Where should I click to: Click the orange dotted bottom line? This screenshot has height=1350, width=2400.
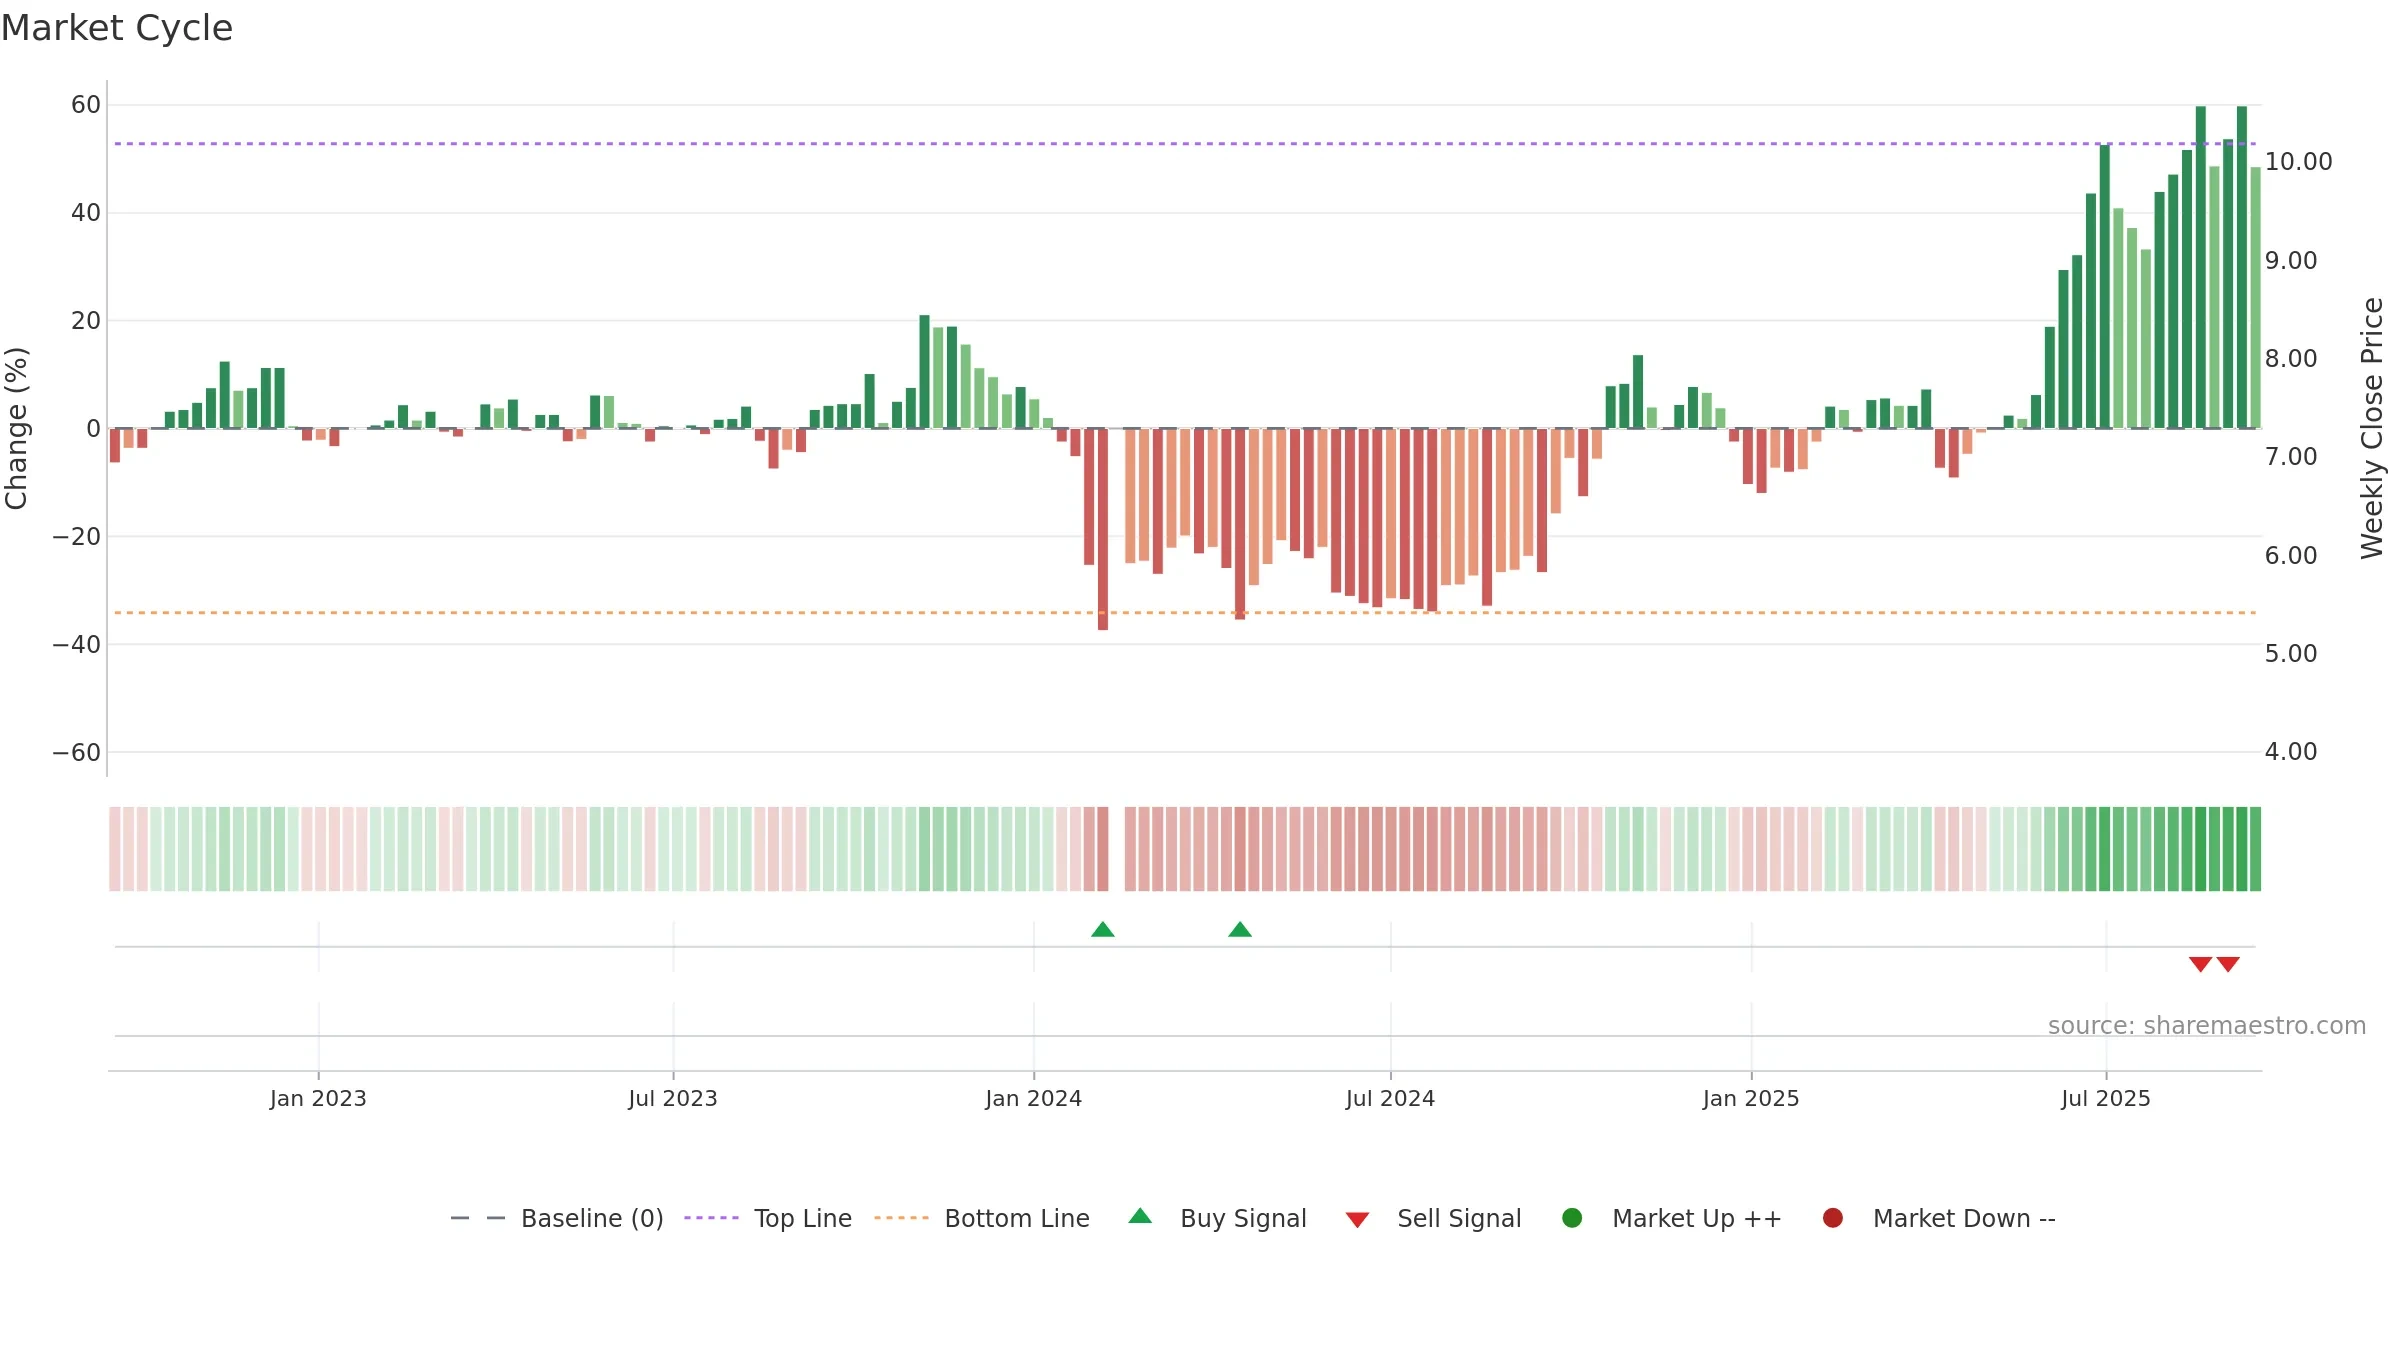(x=1185, y=612)
